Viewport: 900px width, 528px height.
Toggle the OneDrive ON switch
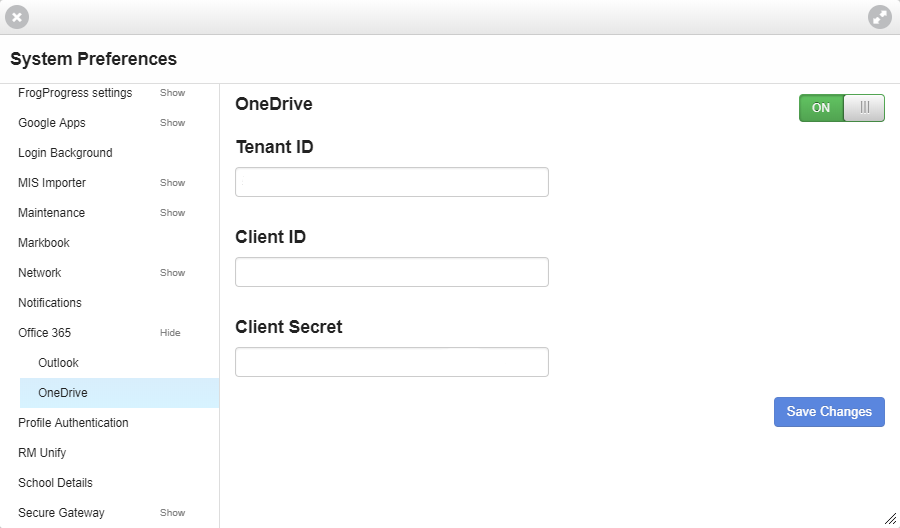click(x=841, y=108)
